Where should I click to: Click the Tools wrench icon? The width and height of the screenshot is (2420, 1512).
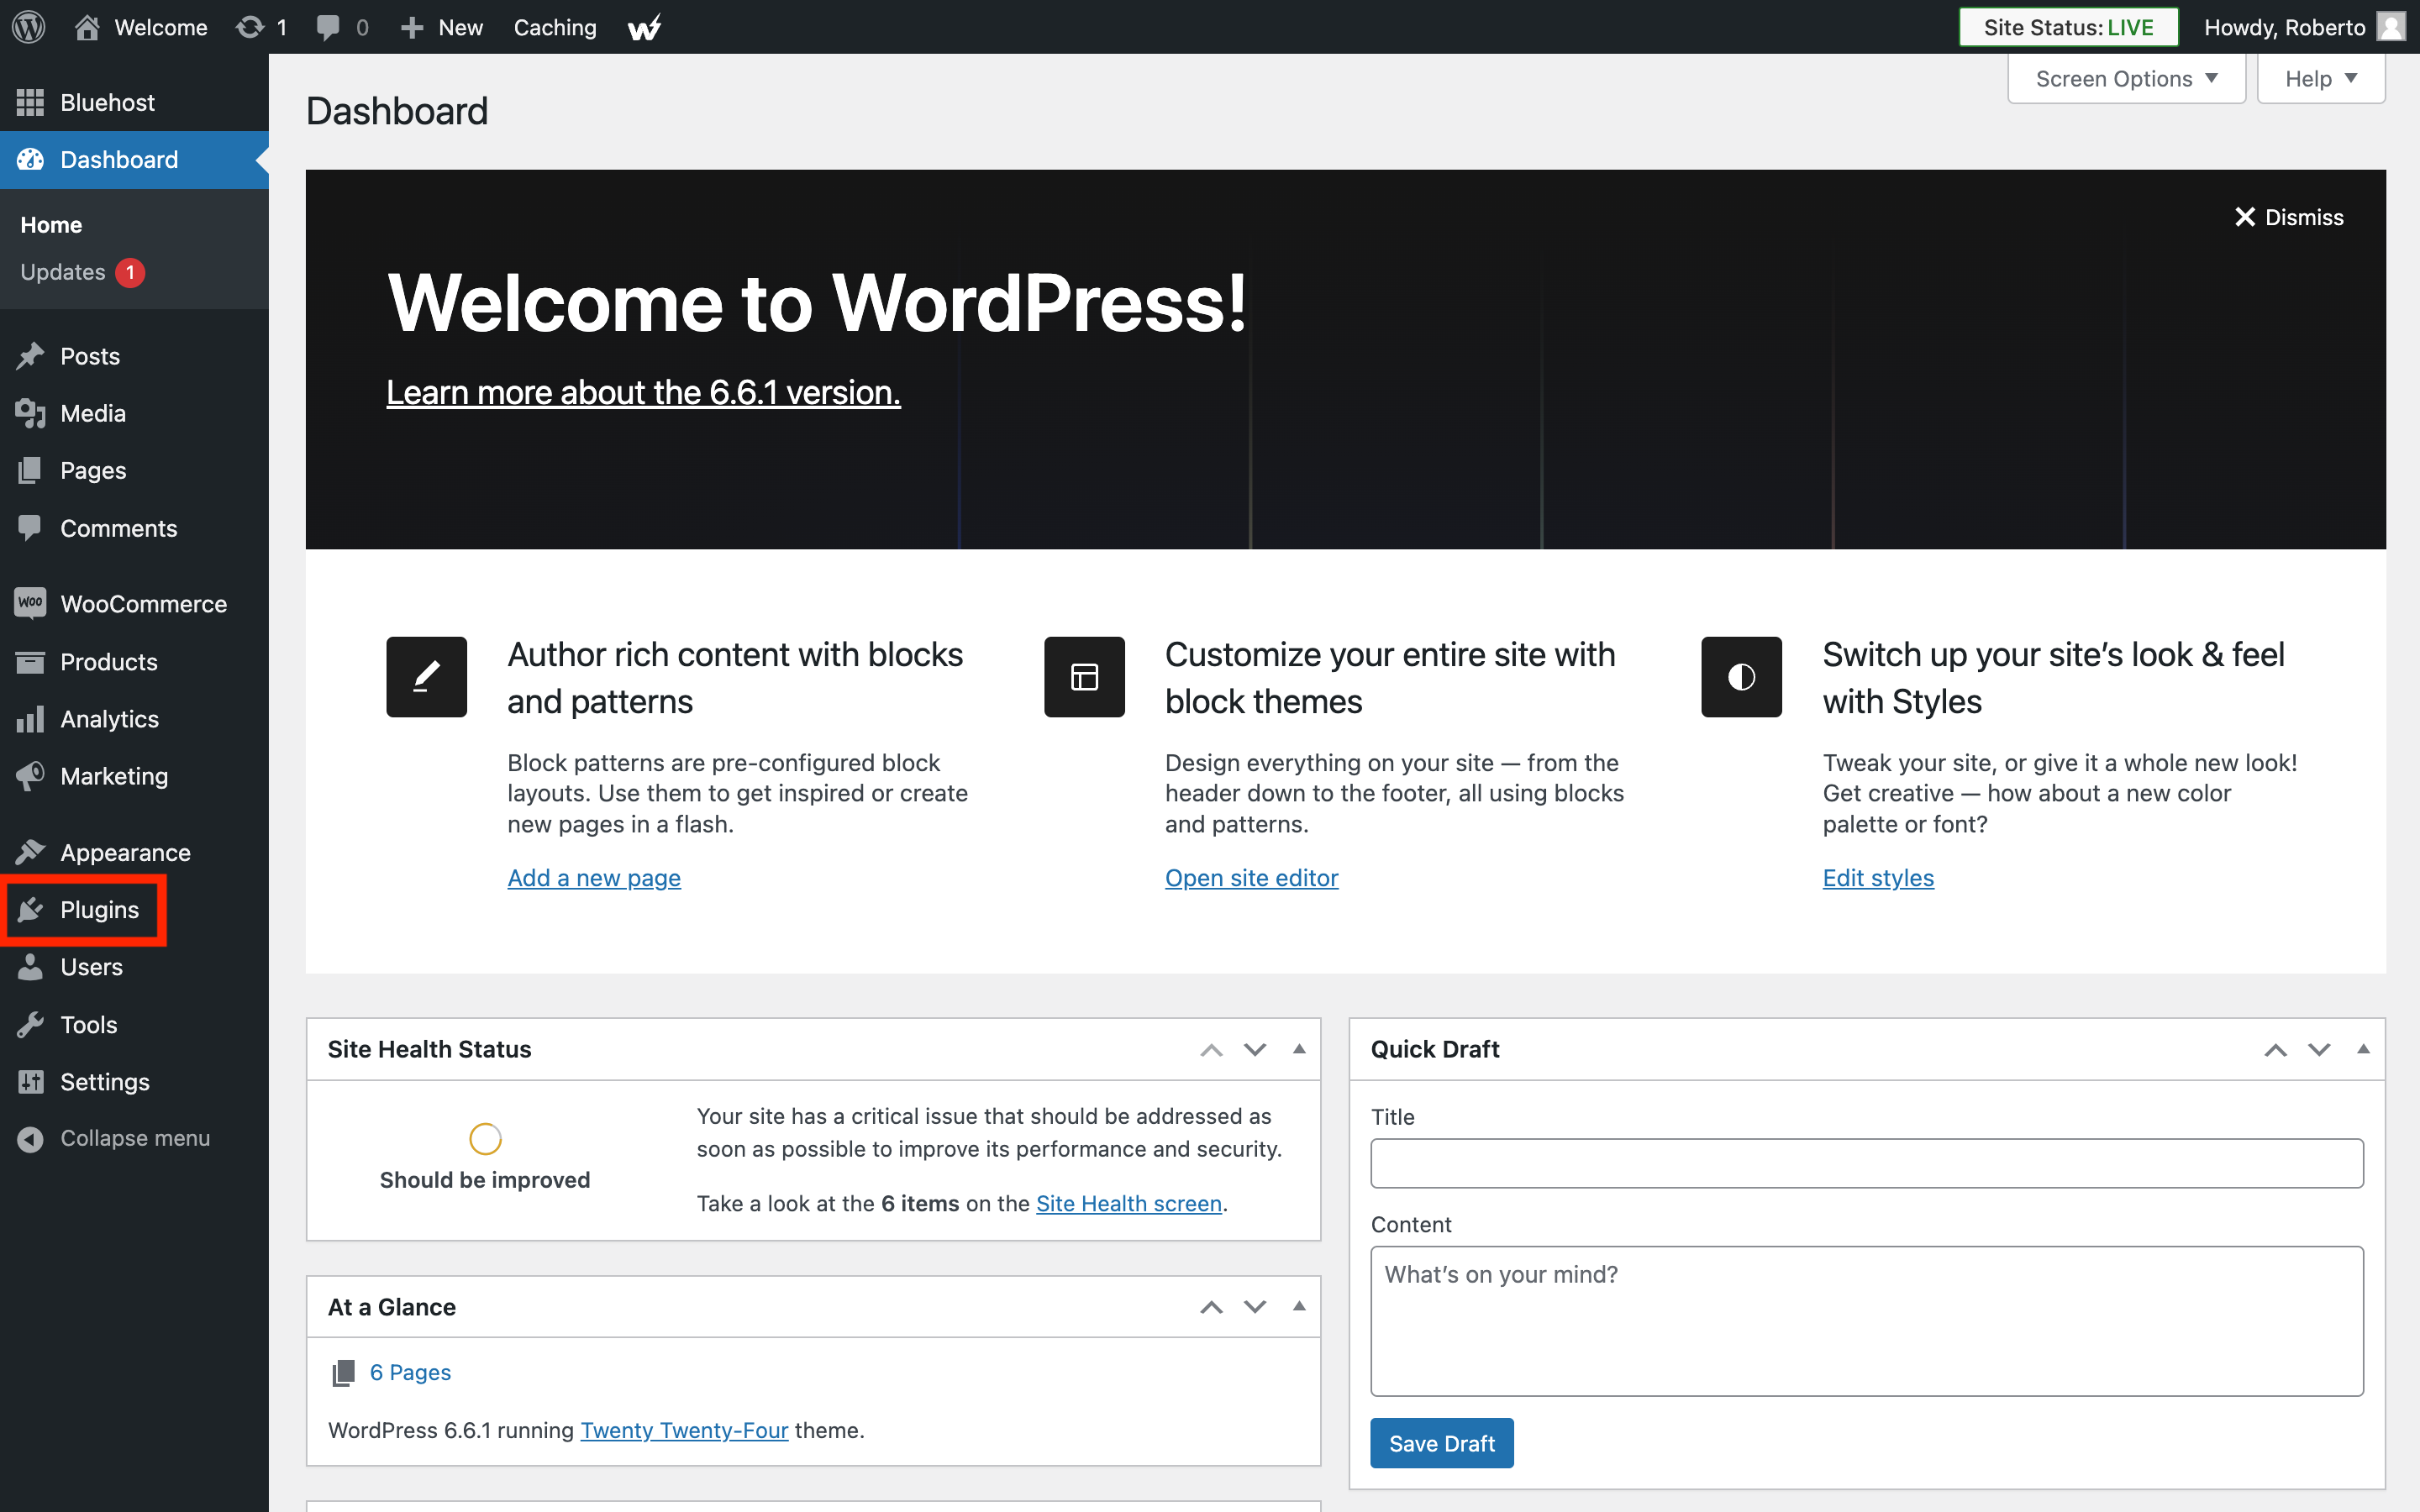click(x=30, y=1024)
